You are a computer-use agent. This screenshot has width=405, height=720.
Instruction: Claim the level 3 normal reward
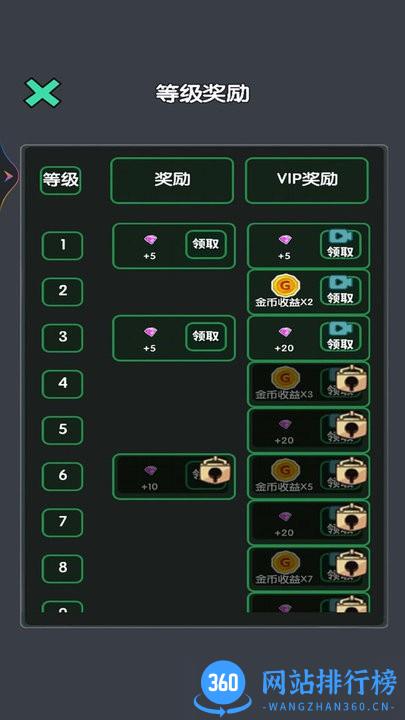point(206,336)
